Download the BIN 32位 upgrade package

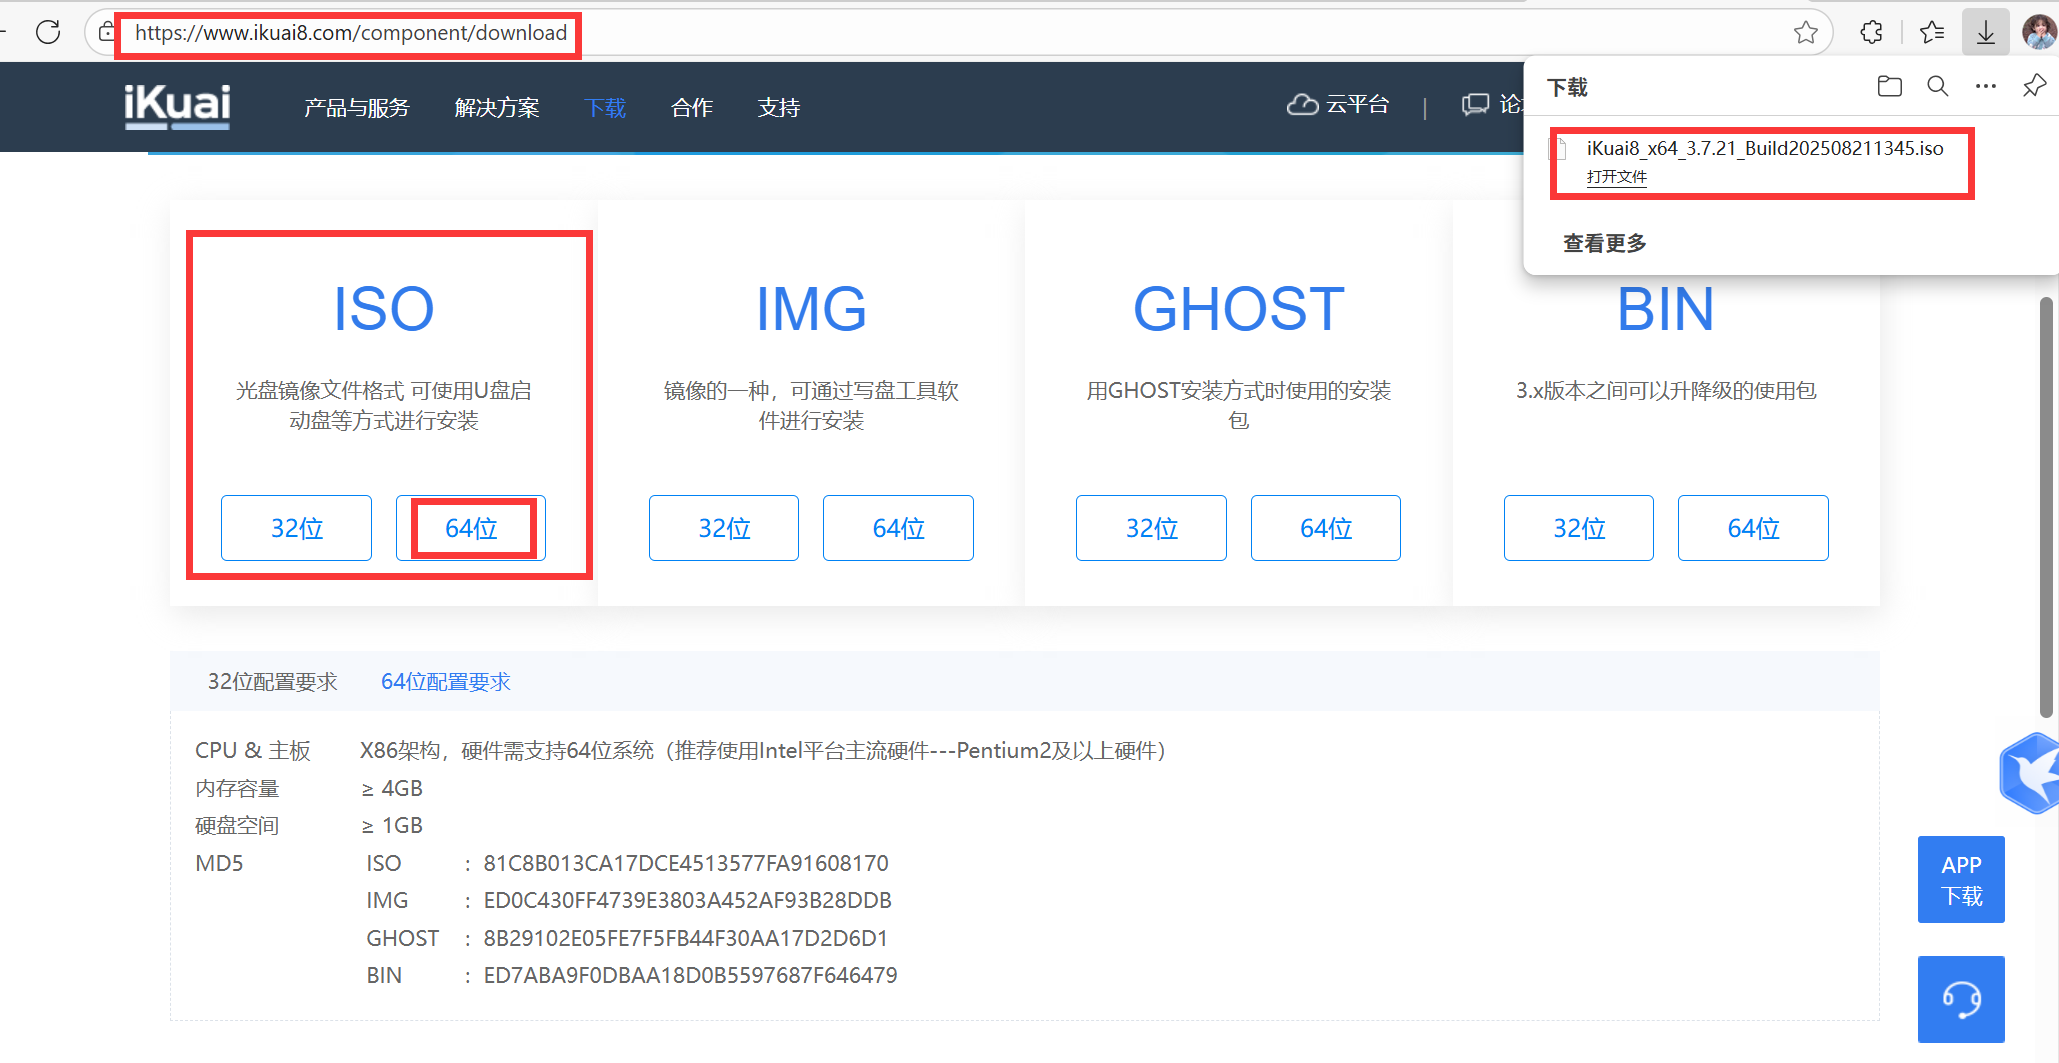(1579, 528)
